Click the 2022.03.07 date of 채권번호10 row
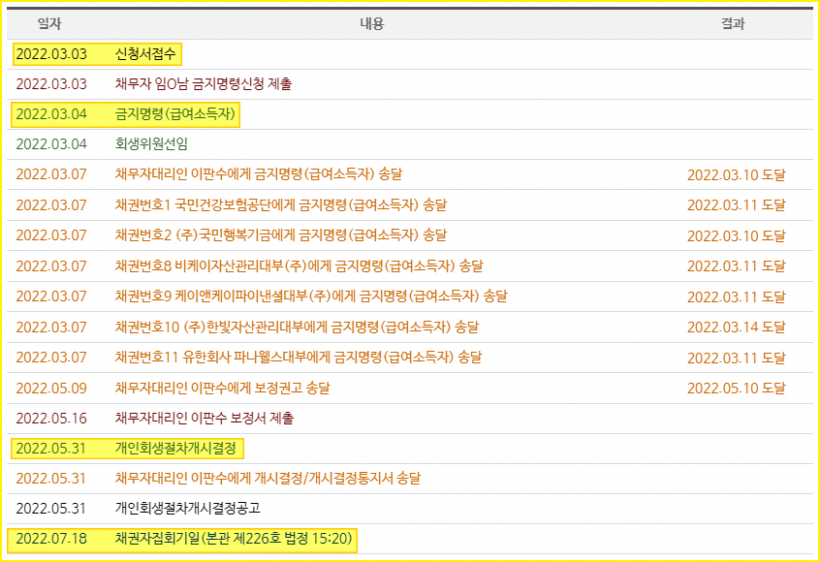The image size is (820, 562). pos(51,327)
